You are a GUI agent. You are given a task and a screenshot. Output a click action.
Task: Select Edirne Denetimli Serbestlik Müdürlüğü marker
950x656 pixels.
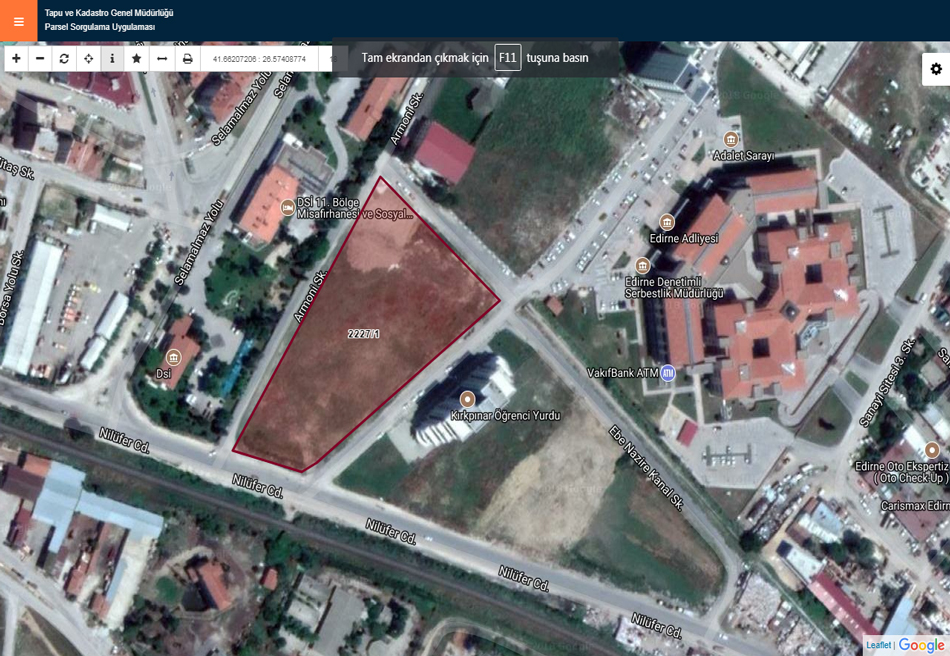[642, 265]
